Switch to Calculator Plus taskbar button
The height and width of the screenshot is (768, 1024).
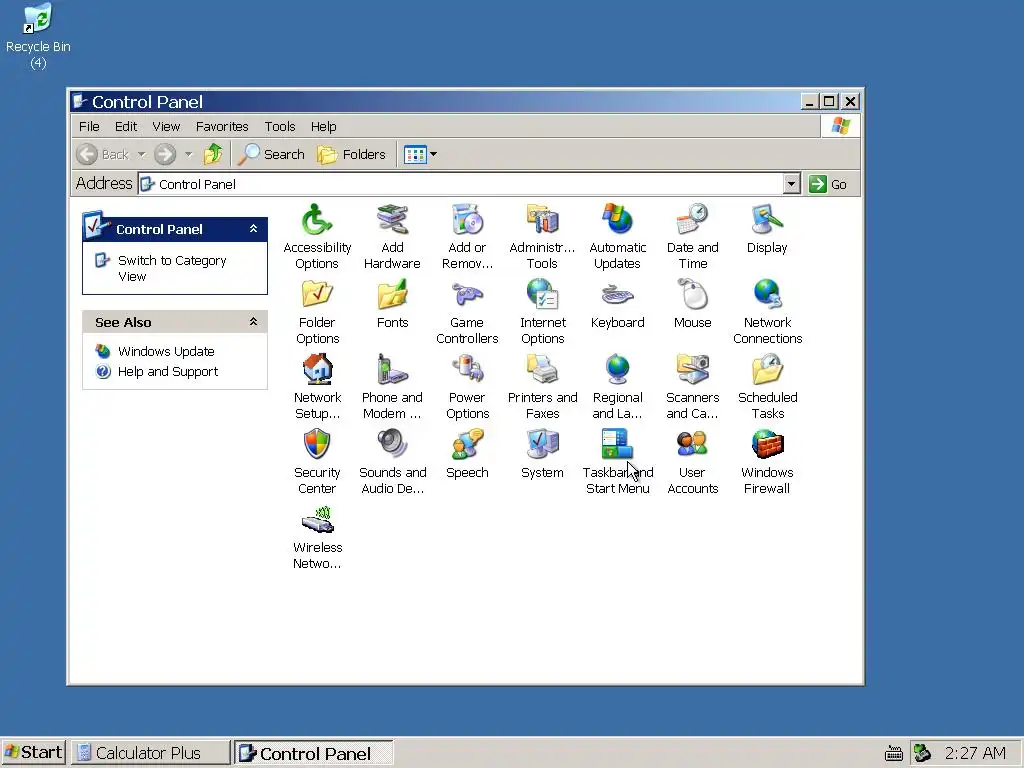pos(150,753)
